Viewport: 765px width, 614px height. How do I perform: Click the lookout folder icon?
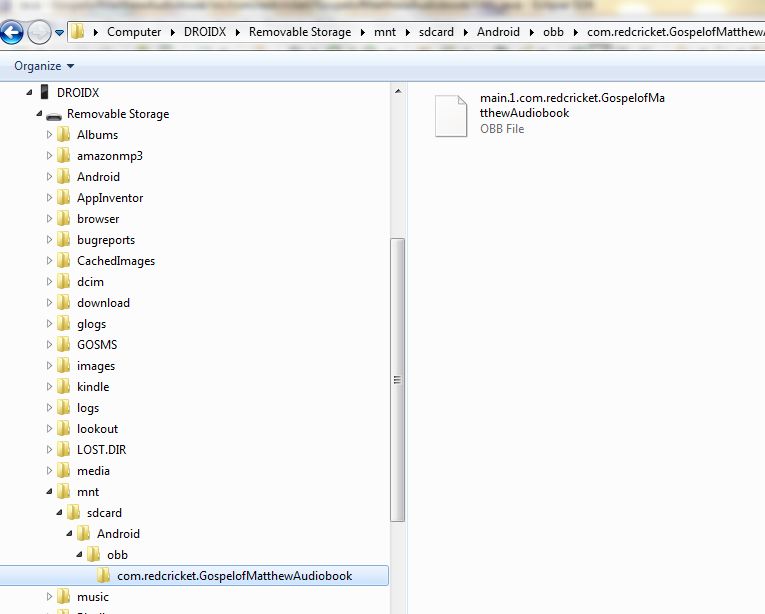(63, 428)
